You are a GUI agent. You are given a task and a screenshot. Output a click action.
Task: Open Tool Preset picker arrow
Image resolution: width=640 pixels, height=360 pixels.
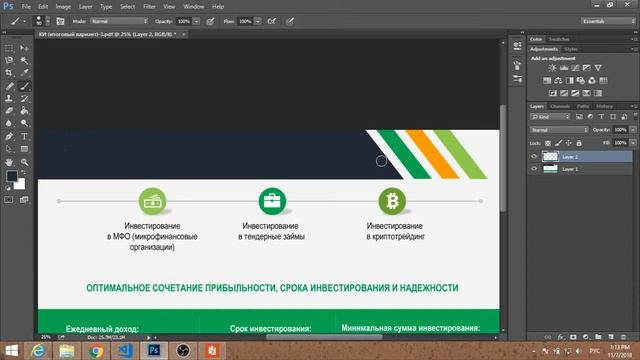coord(24,21)
